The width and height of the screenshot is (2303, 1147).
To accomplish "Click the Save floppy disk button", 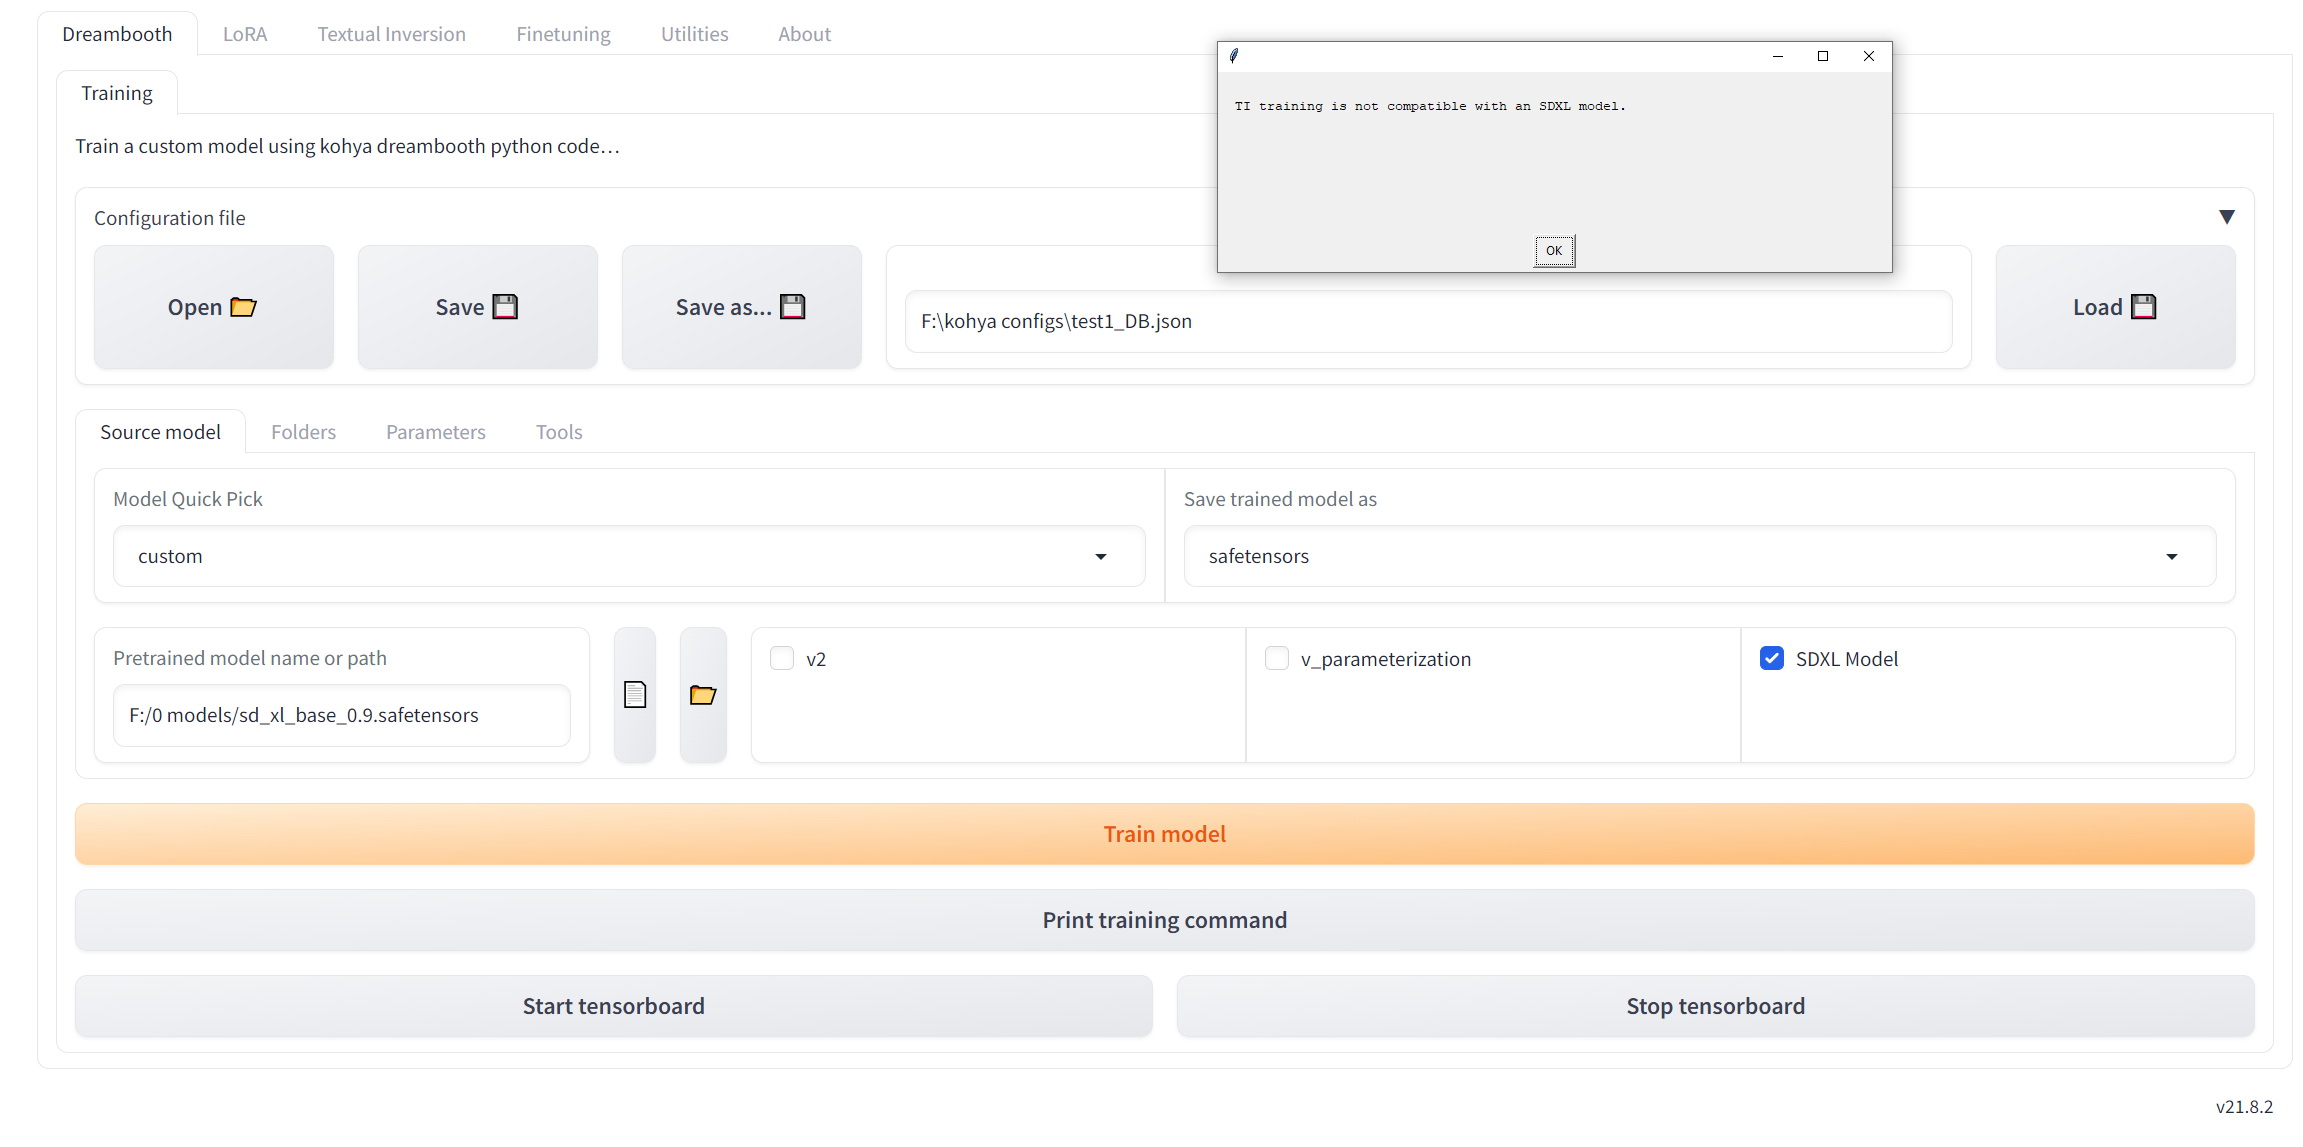I will pyautogui.click(x=477, y=307).
